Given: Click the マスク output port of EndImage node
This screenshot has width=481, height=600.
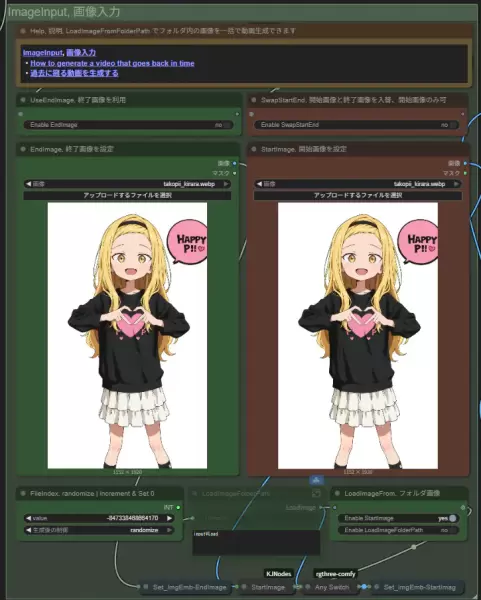Looking at the screenshot, I should pyautogui.click(x=235, y=173).
